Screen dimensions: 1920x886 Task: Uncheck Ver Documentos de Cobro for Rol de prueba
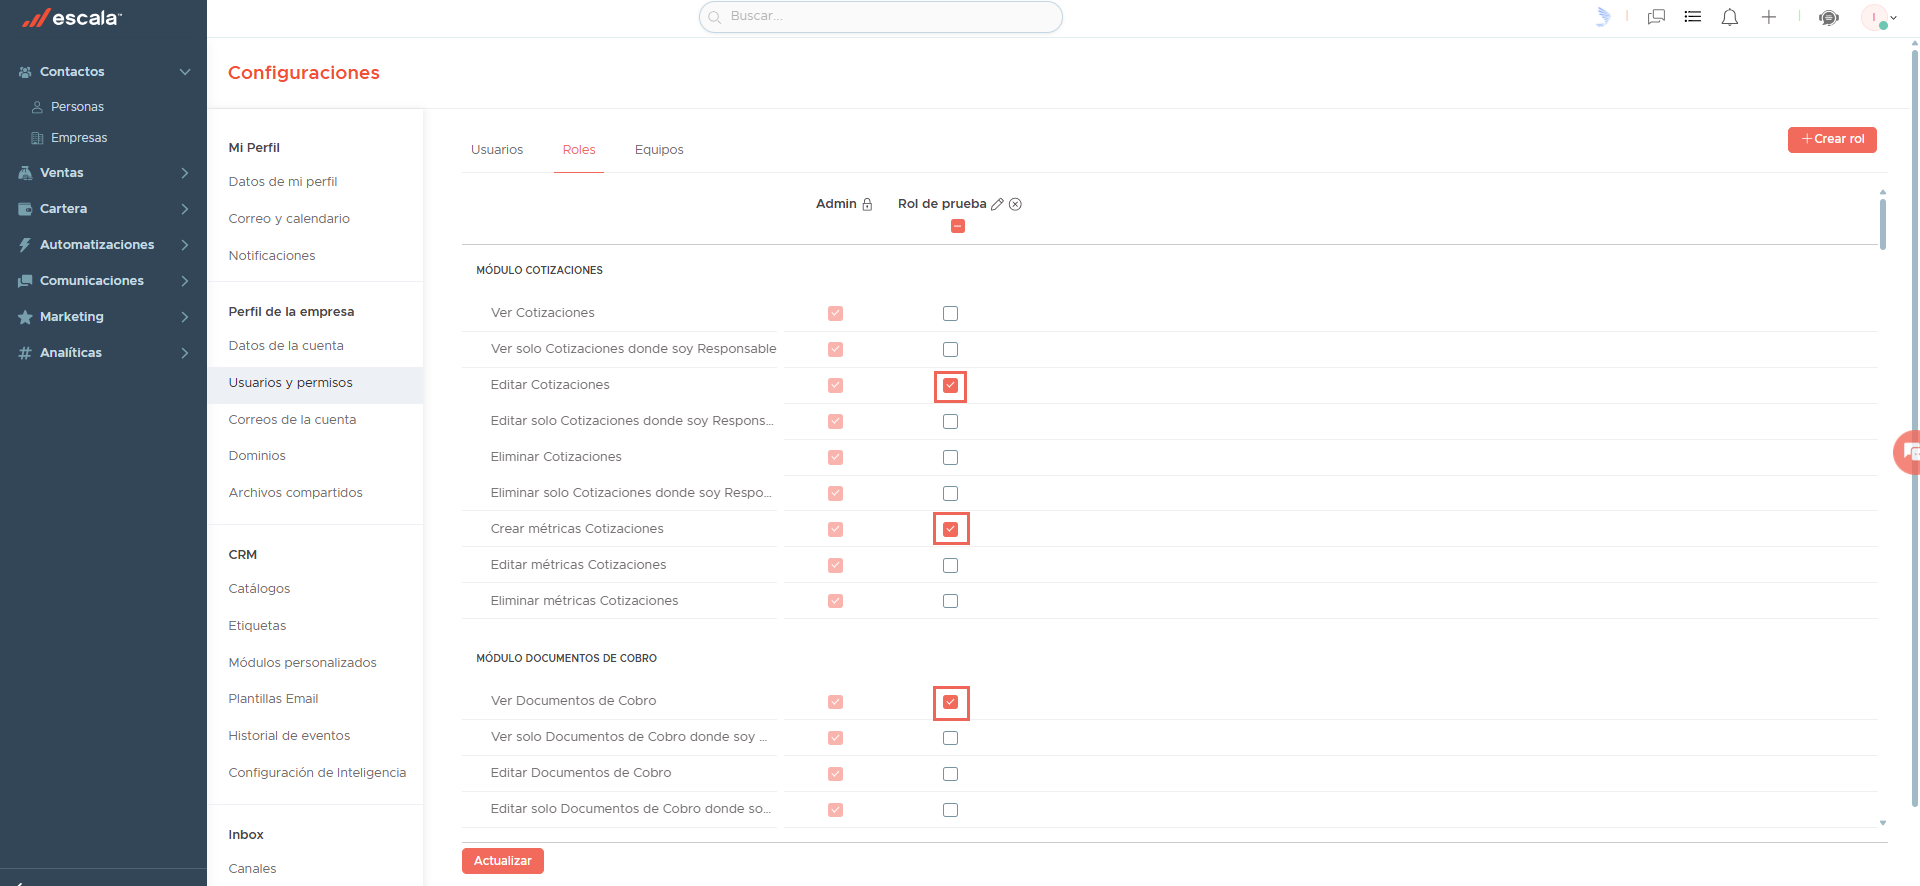(x=950, y=702)
